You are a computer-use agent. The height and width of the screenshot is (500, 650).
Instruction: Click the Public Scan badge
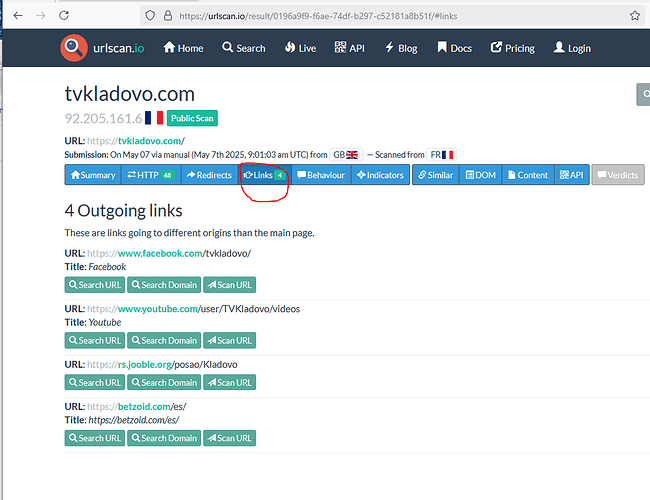(x=192, y=118)
